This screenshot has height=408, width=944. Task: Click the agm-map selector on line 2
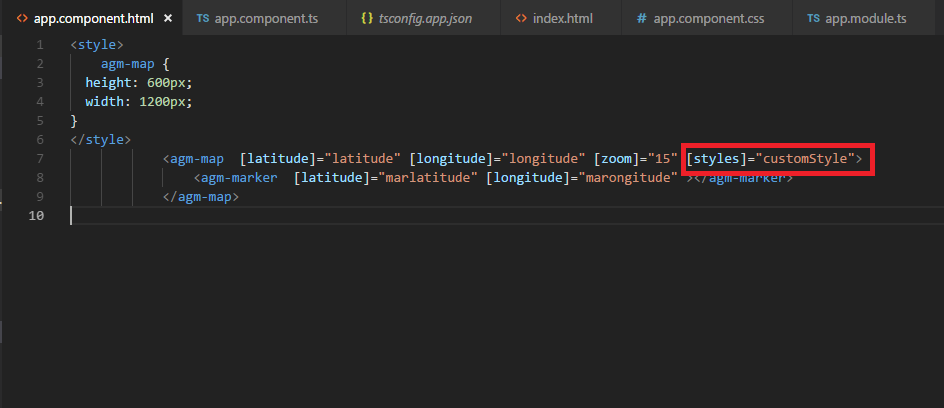pos(128,64)
